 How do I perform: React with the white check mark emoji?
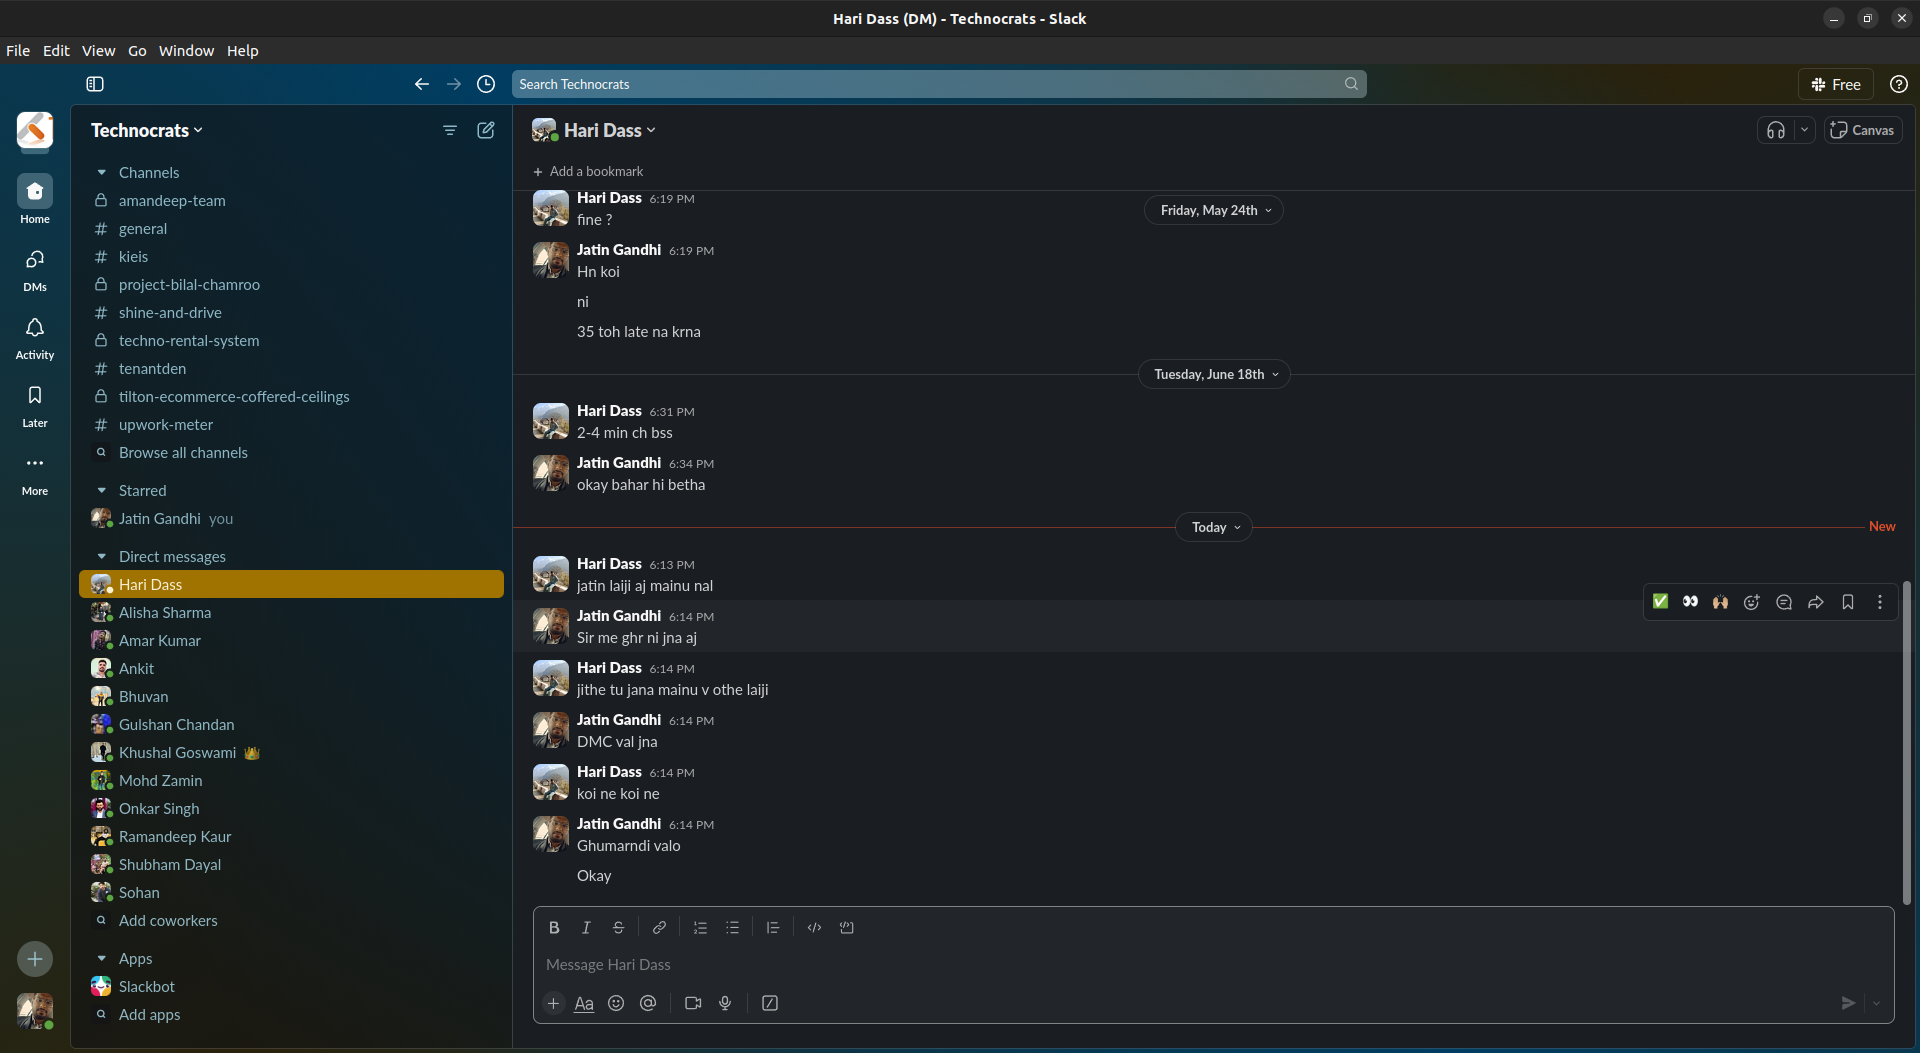(1660, 602)
